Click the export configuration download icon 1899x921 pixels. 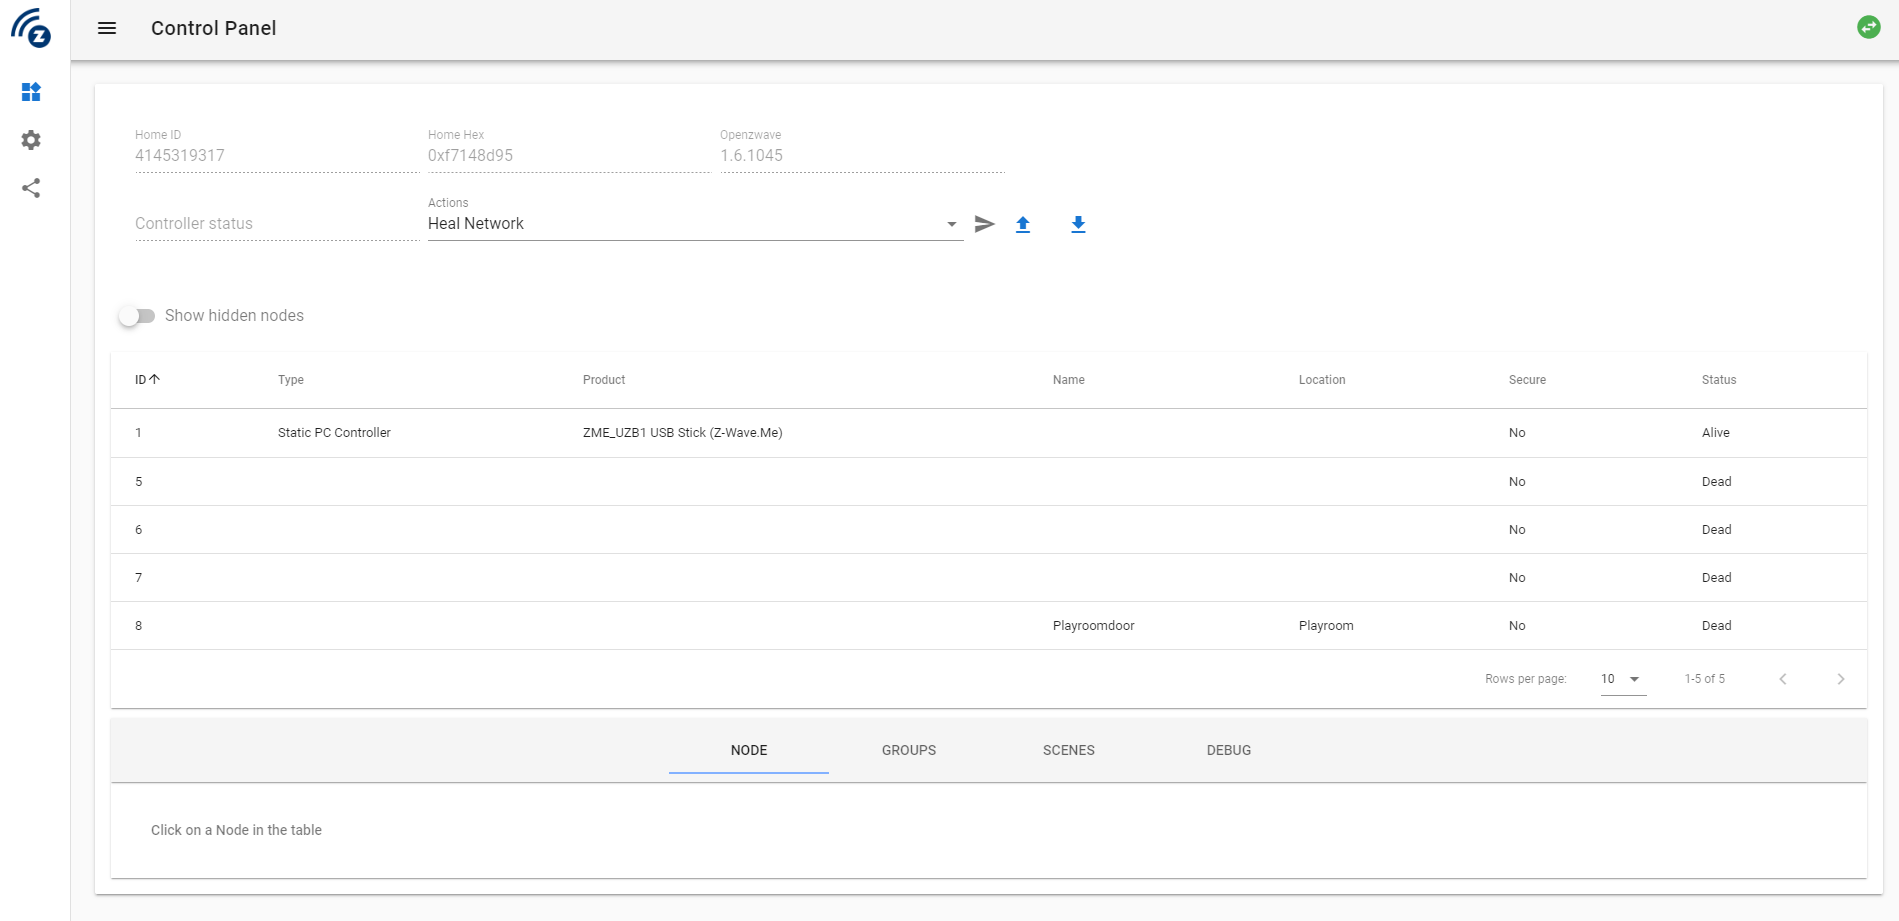tap(1078, 224)
